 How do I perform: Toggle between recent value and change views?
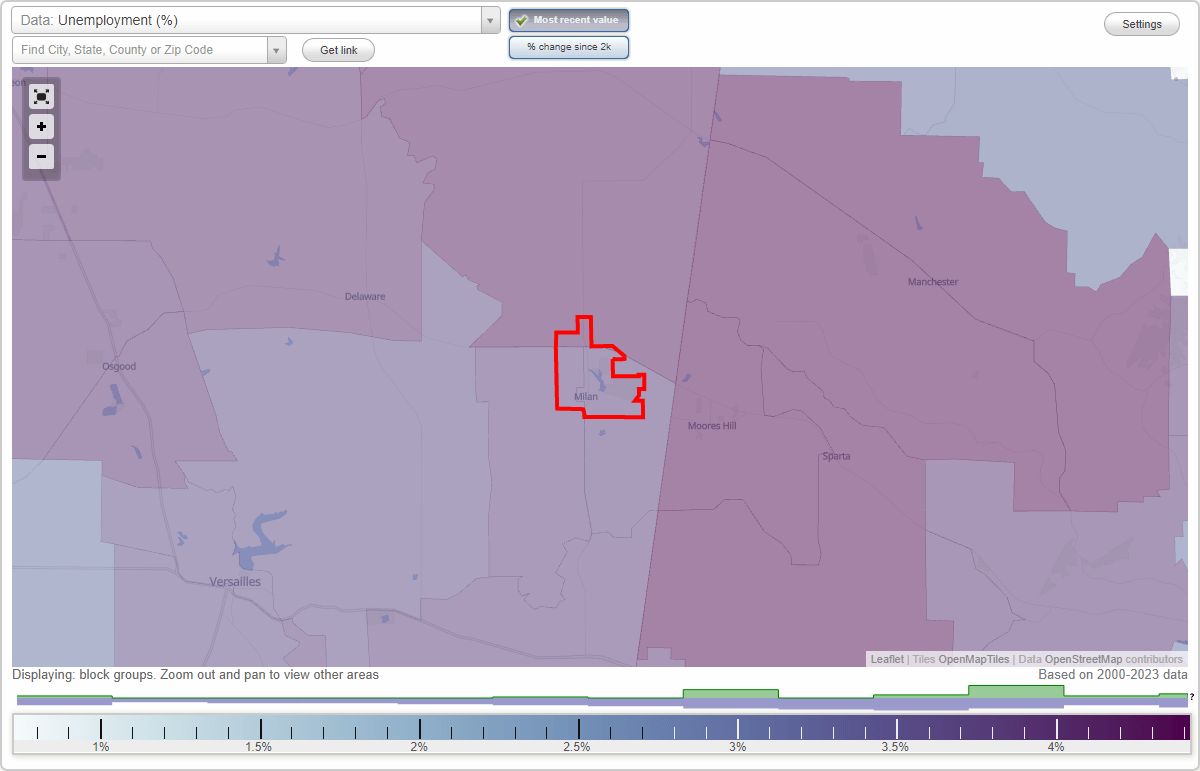click(568, 46)
